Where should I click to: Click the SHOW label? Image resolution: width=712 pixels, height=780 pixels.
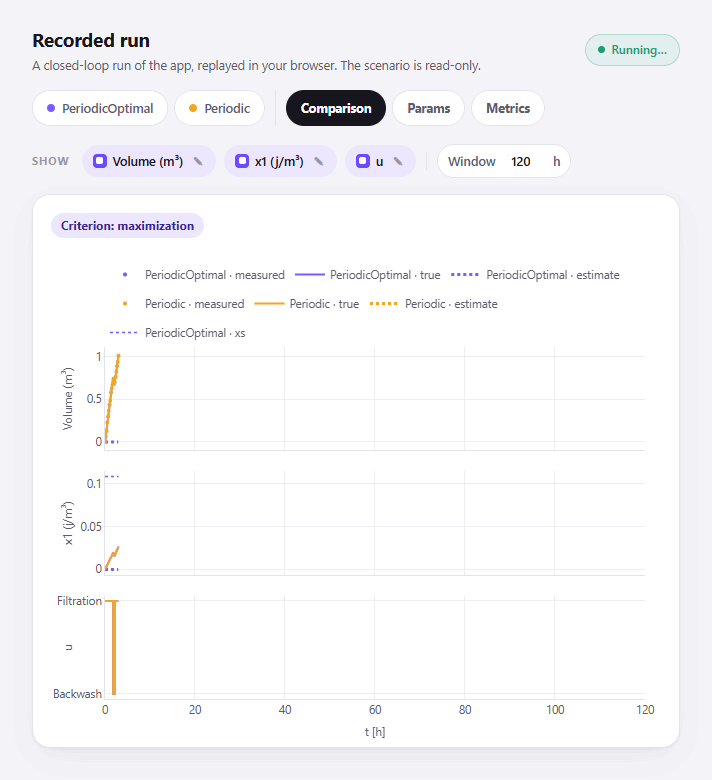50,161
